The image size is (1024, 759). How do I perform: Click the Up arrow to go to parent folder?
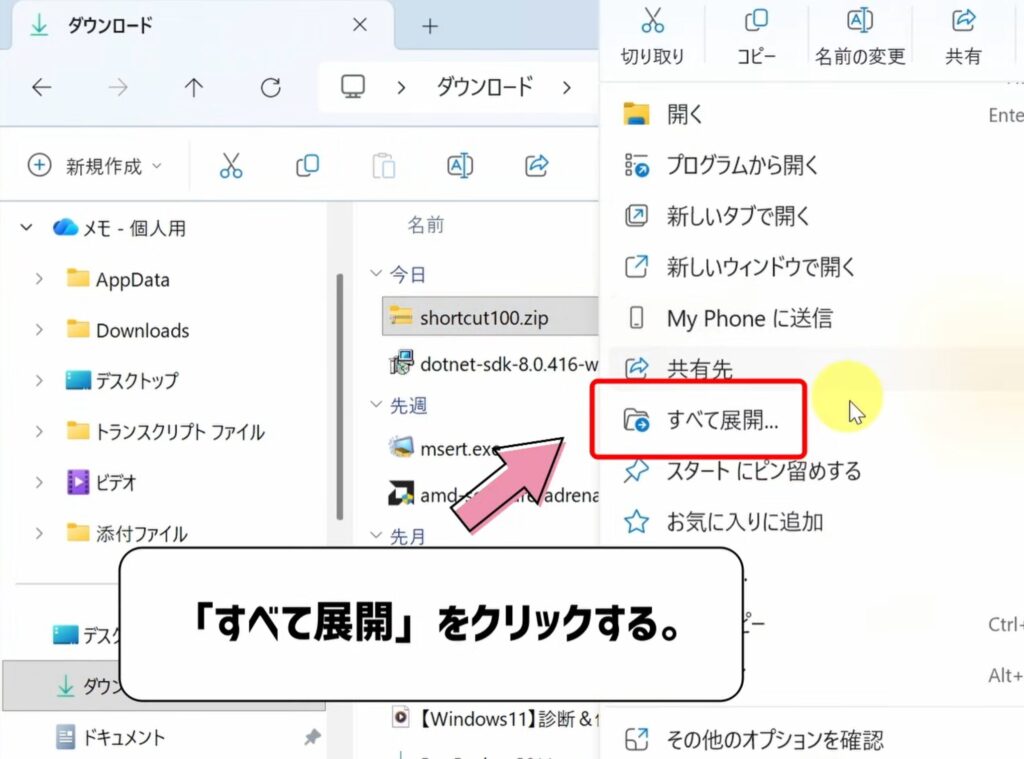[193, 88]
